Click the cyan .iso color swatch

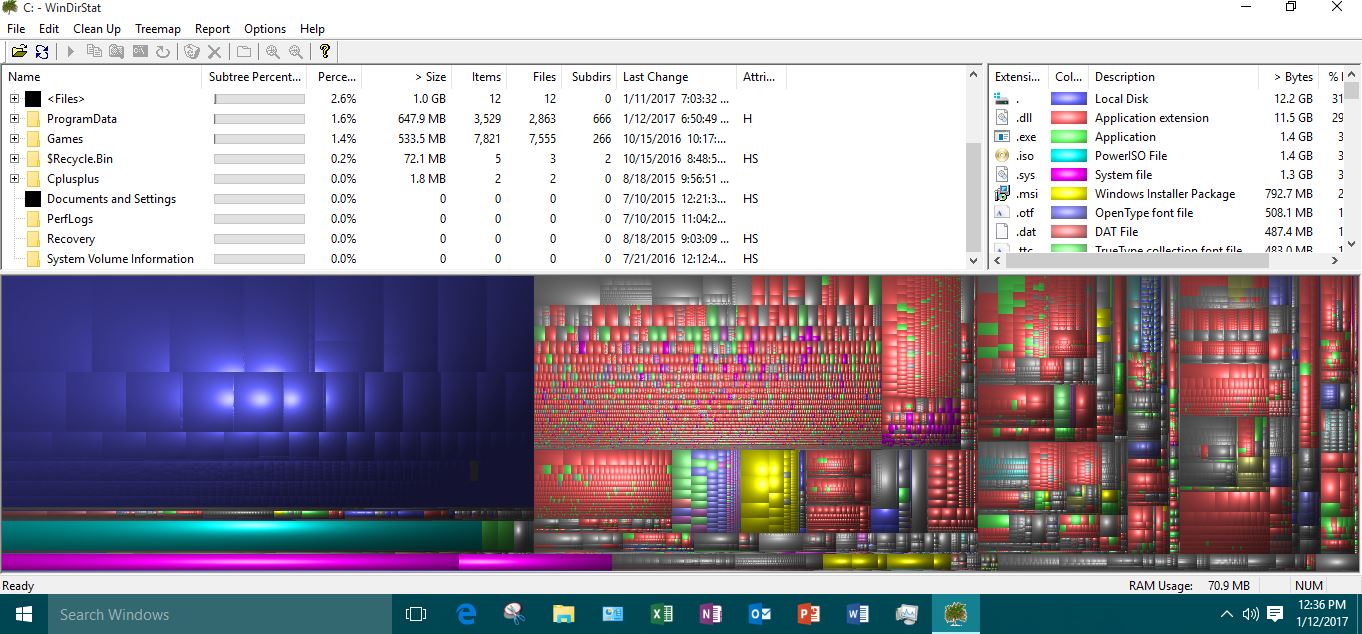pos(1068,156)
